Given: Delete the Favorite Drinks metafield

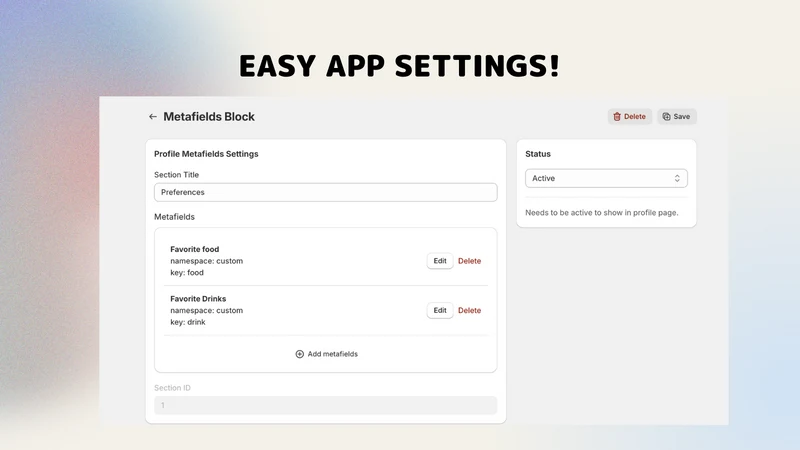Looking at the screenshot, I should point(469,311).
